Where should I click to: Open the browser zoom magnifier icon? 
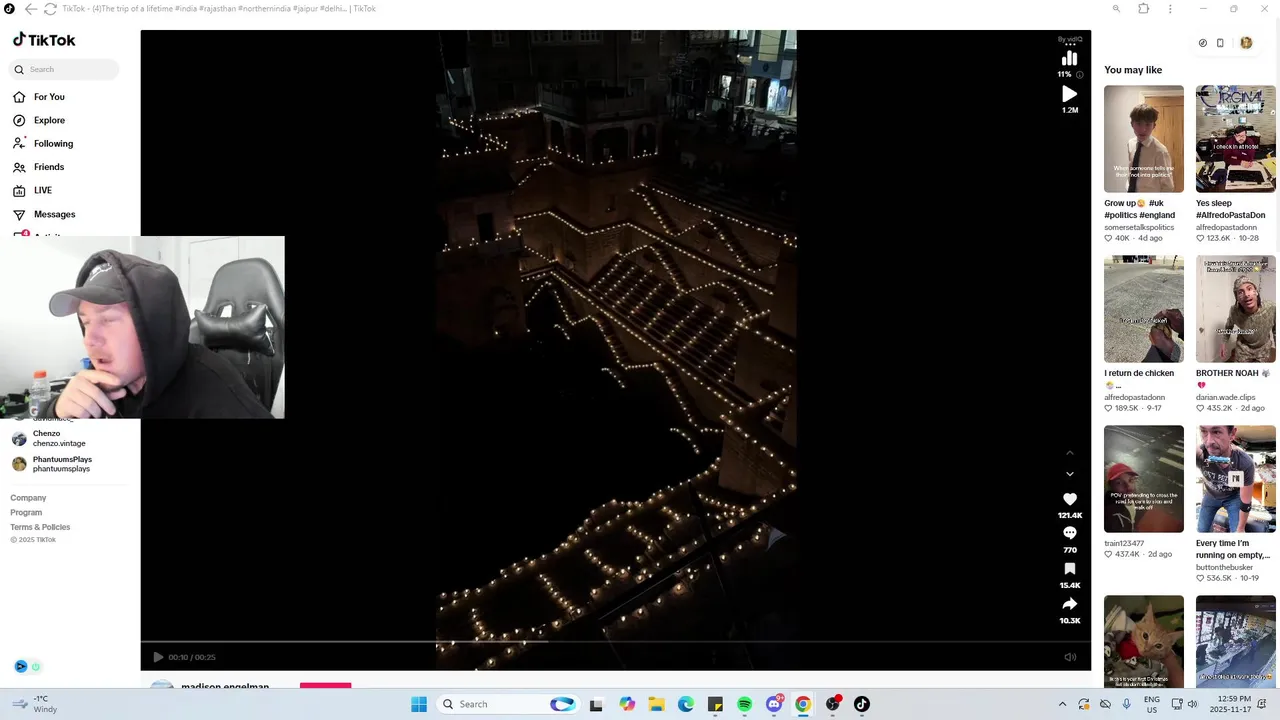tap(1116, 9)
